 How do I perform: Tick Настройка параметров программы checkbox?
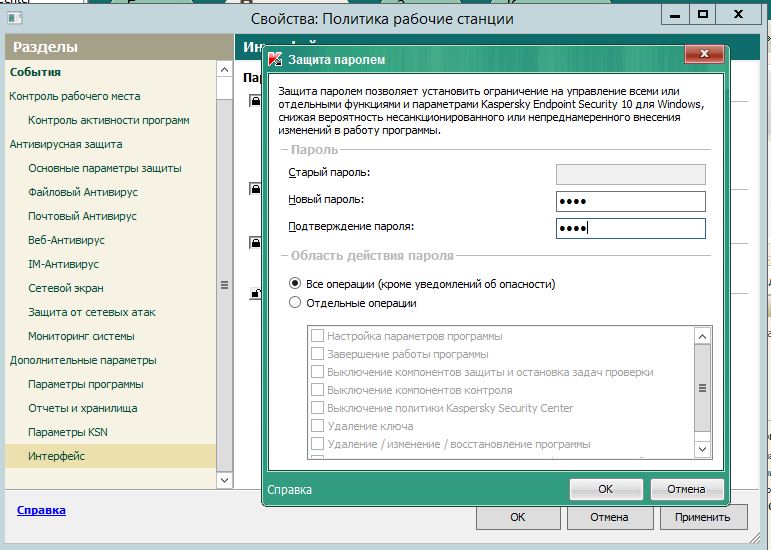coord(318,336)
